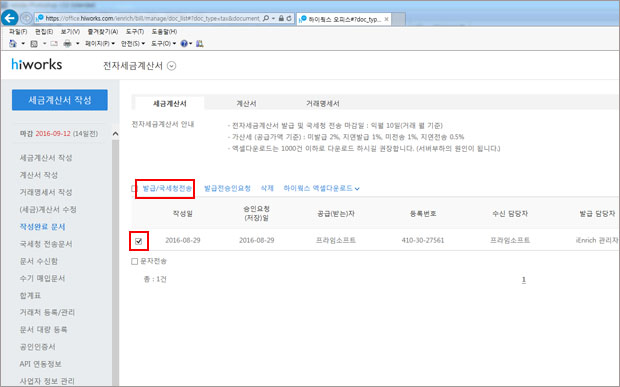Open 공인인증서 in the sidebar
620x387 pixels.
pyautogui.click(x=38, y=347)
